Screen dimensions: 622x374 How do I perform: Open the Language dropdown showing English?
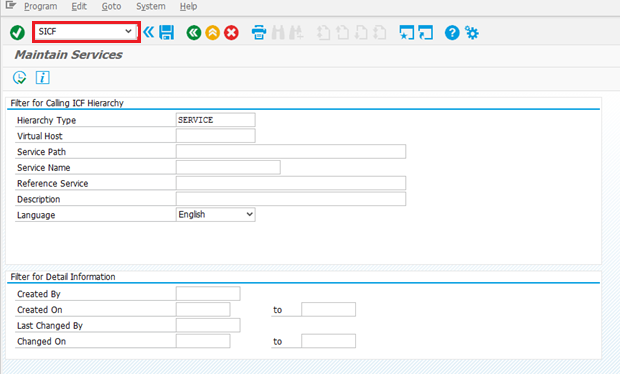click(x=215, y=215)
